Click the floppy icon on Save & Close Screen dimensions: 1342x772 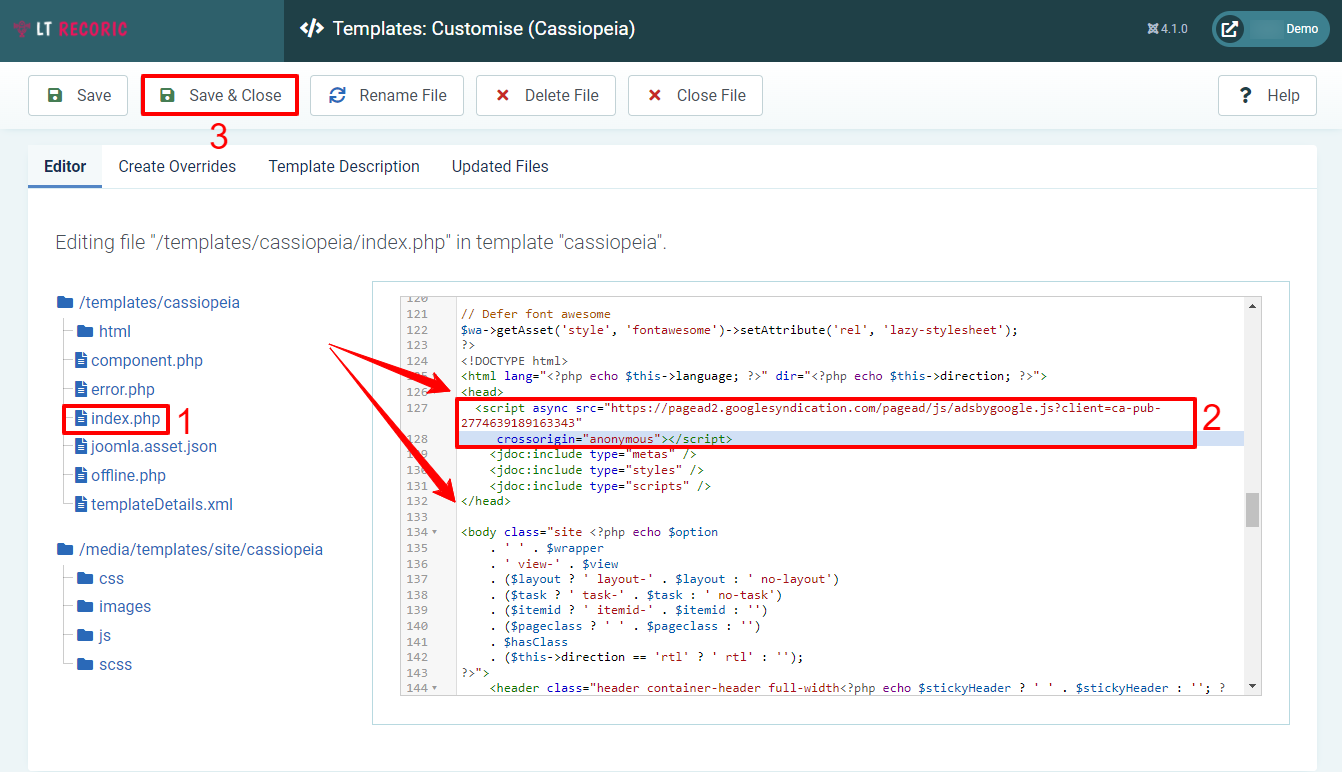167,95
